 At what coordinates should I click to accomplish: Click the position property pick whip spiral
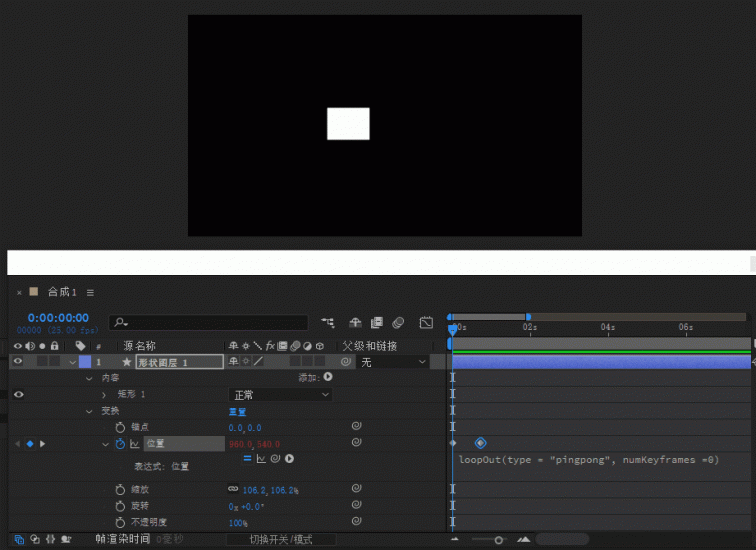pyautogui.click(x=356, y=442)
